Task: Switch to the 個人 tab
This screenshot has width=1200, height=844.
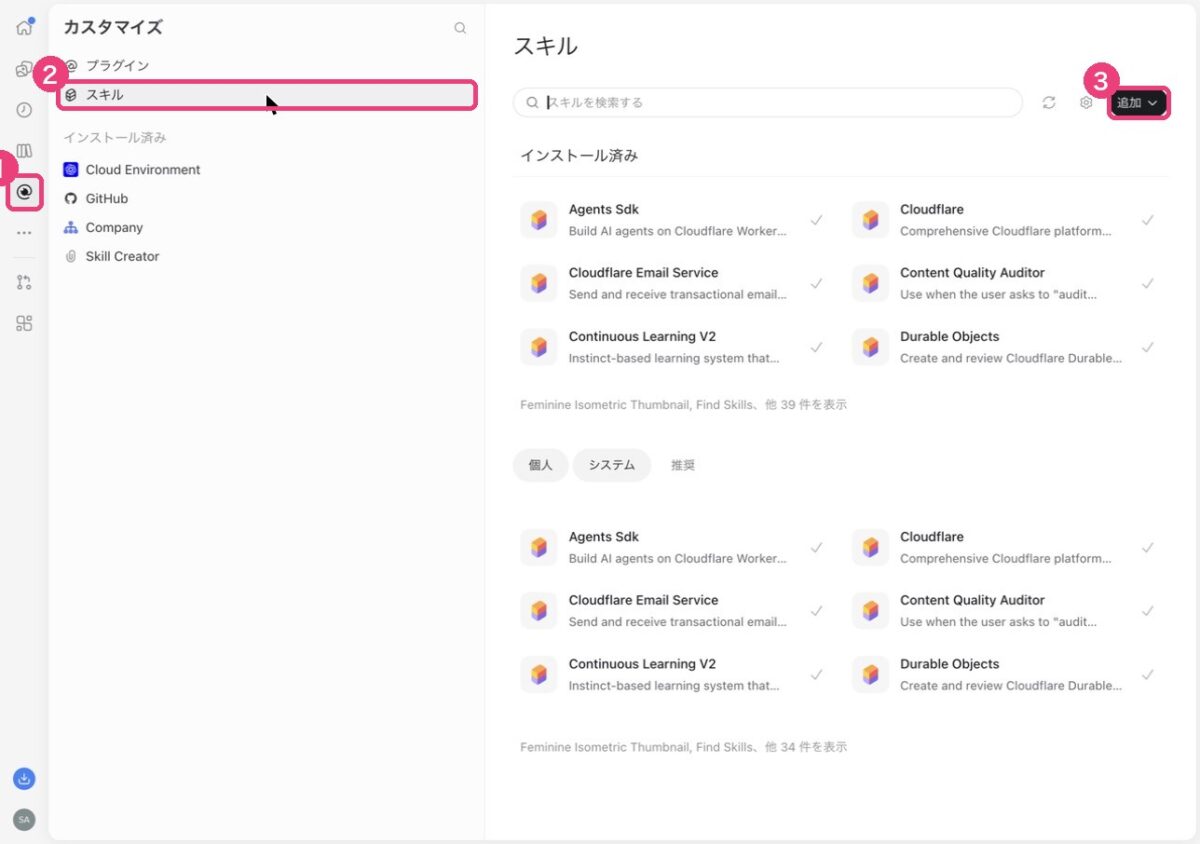Action: (540, 465)
